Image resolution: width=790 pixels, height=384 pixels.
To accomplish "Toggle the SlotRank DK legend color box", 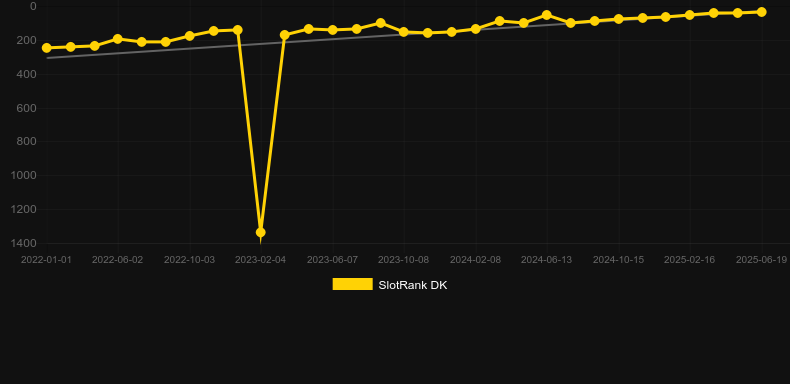I will [x=353, y=284].
